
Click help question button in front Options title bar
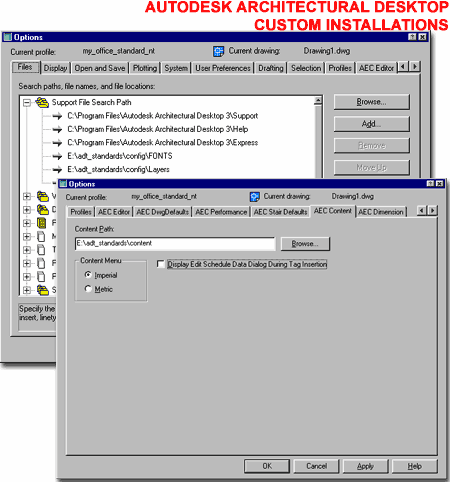coord(431,184)
